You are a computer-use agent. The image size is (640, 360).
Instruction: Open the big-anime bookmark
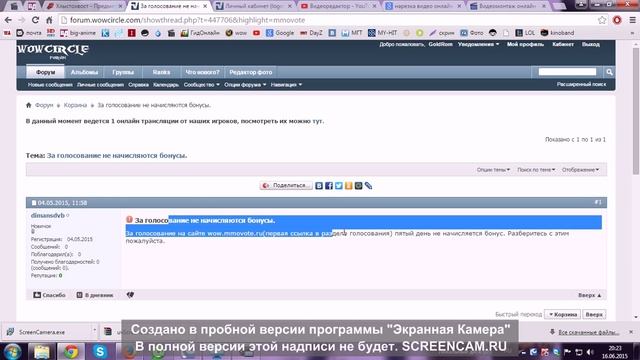(78, 33)
